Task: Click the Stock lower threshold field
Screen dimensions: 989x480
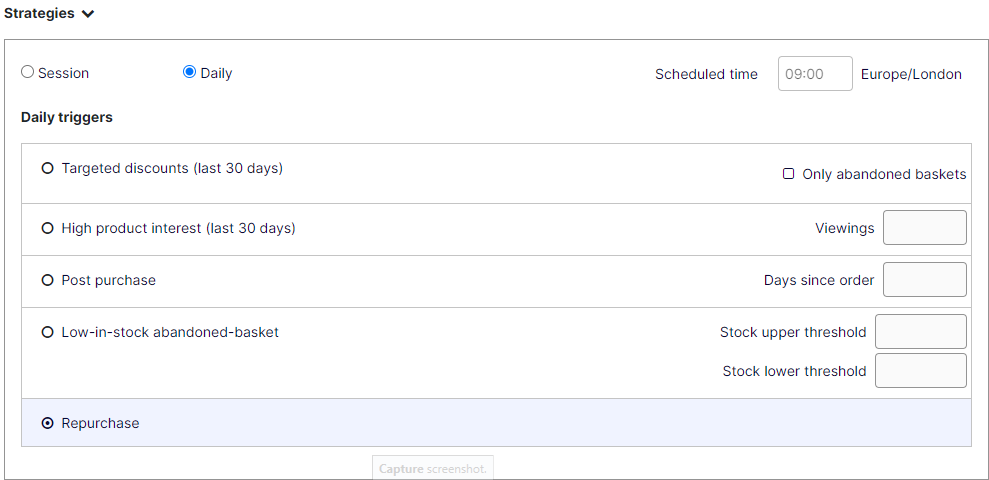Action: (x=920, y=370)
